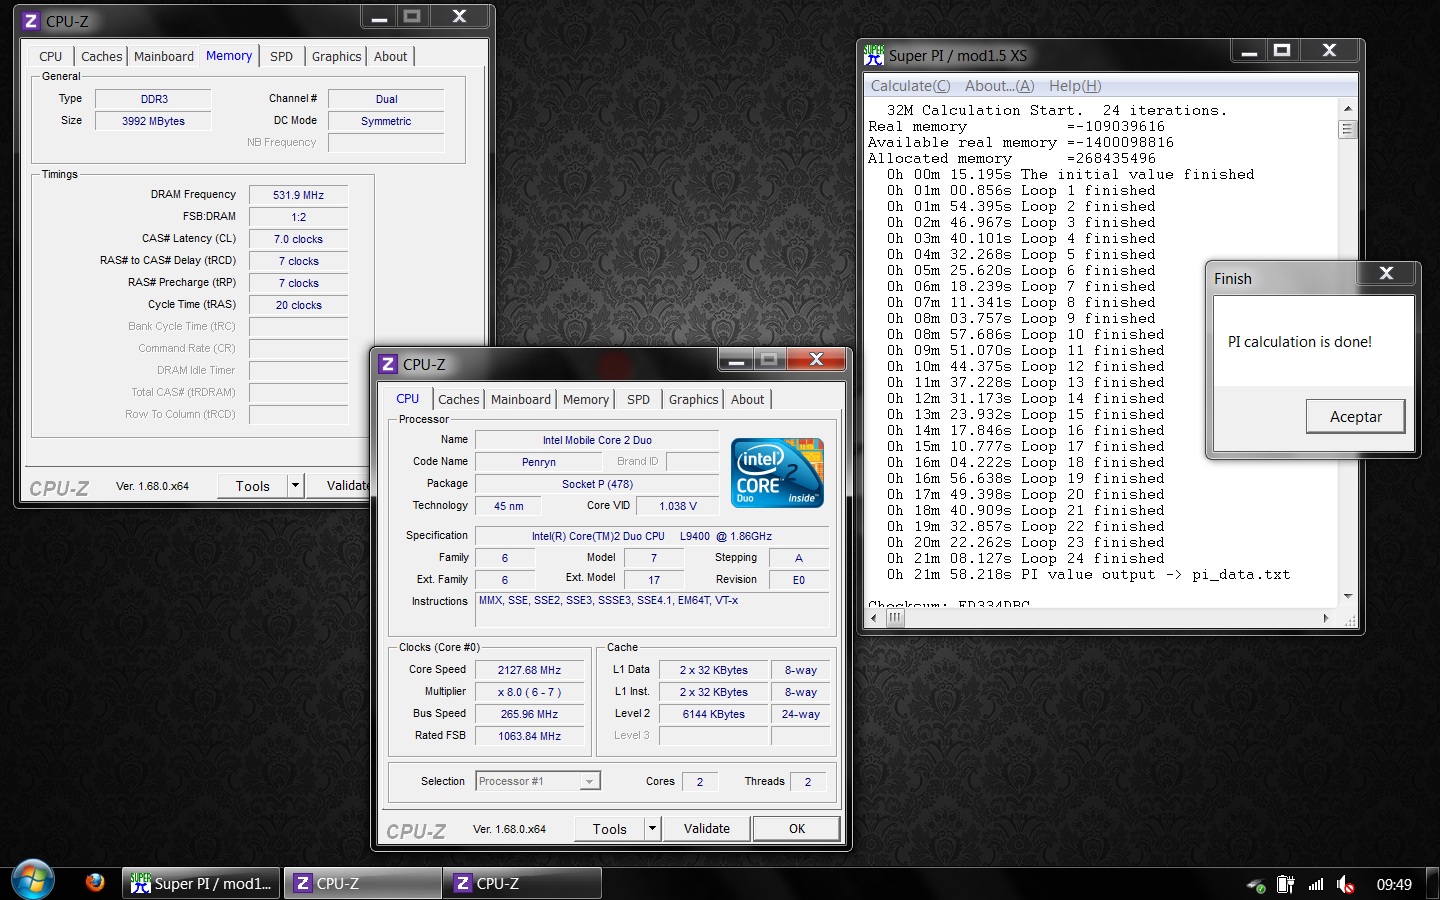Click 'PI calculation is done!' message
Viewport: 1440px width, 900px height.
click(1300, 342)
